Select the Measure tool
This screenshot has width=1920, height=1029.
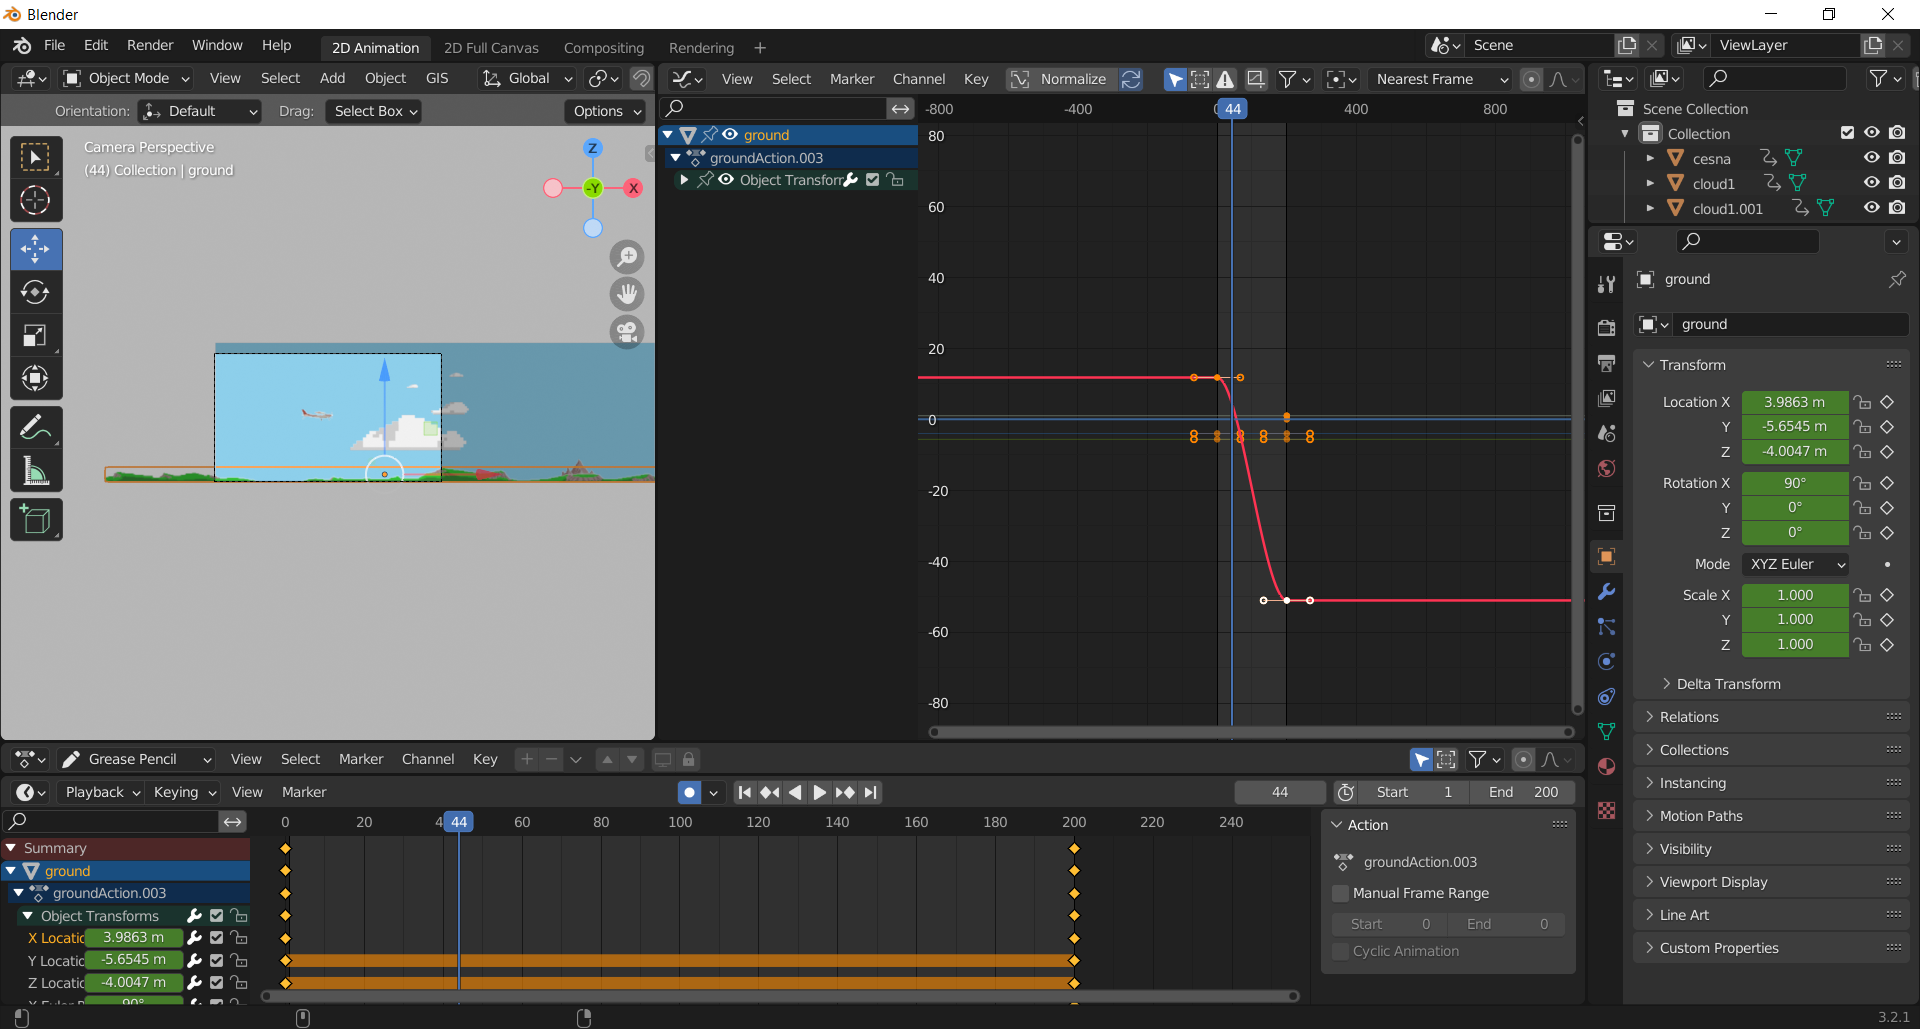(x=36, y=471)
